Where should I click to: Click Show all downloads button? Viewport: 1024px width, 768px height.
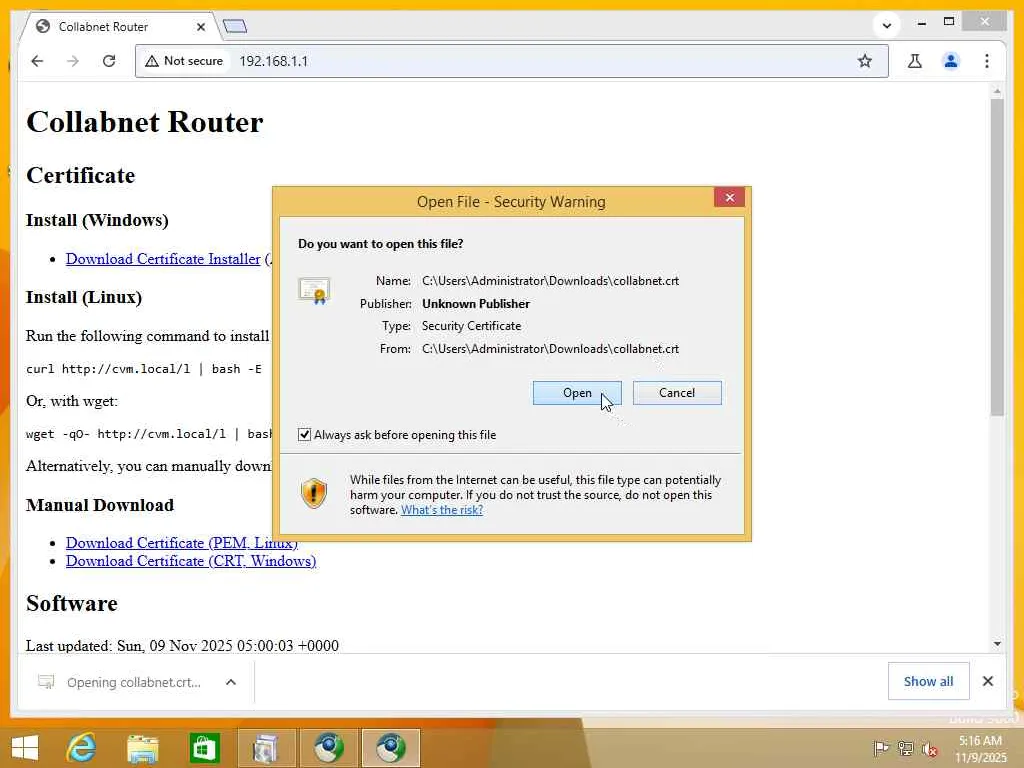point(928,681)
